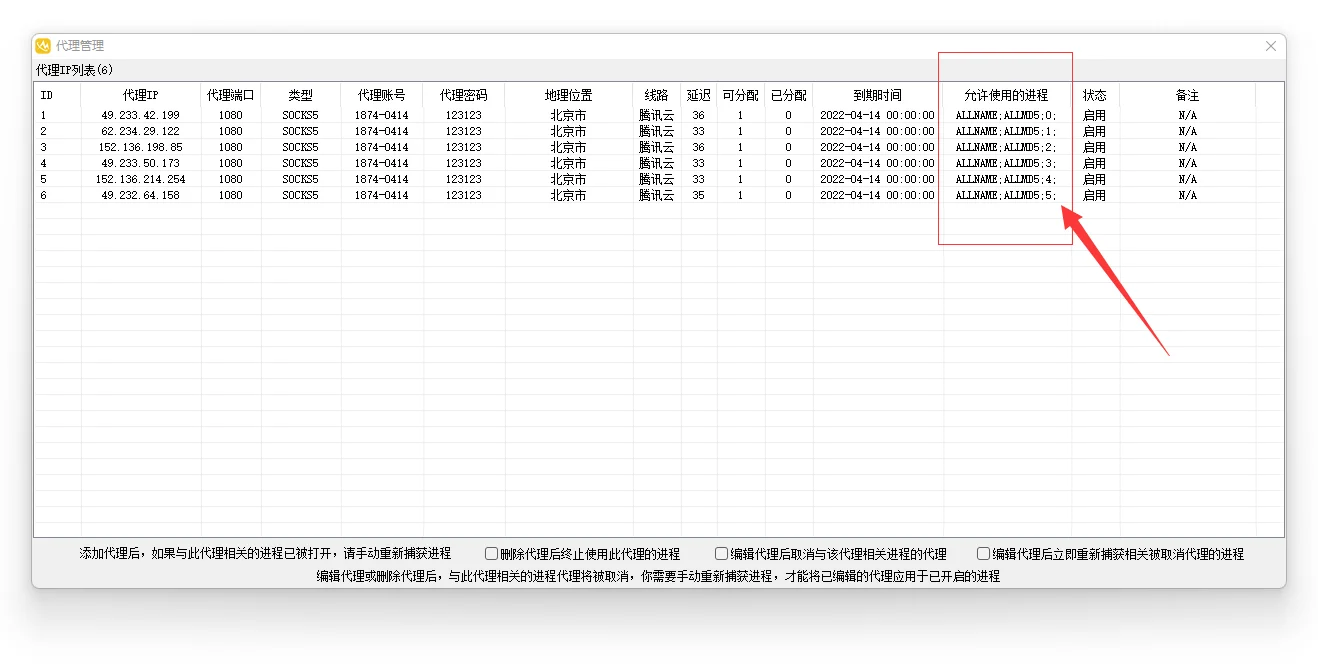Select the proxy row with IP 49.233.42.199
Viewport: 1318px width, 669px height.
click(x=140, y=114)
